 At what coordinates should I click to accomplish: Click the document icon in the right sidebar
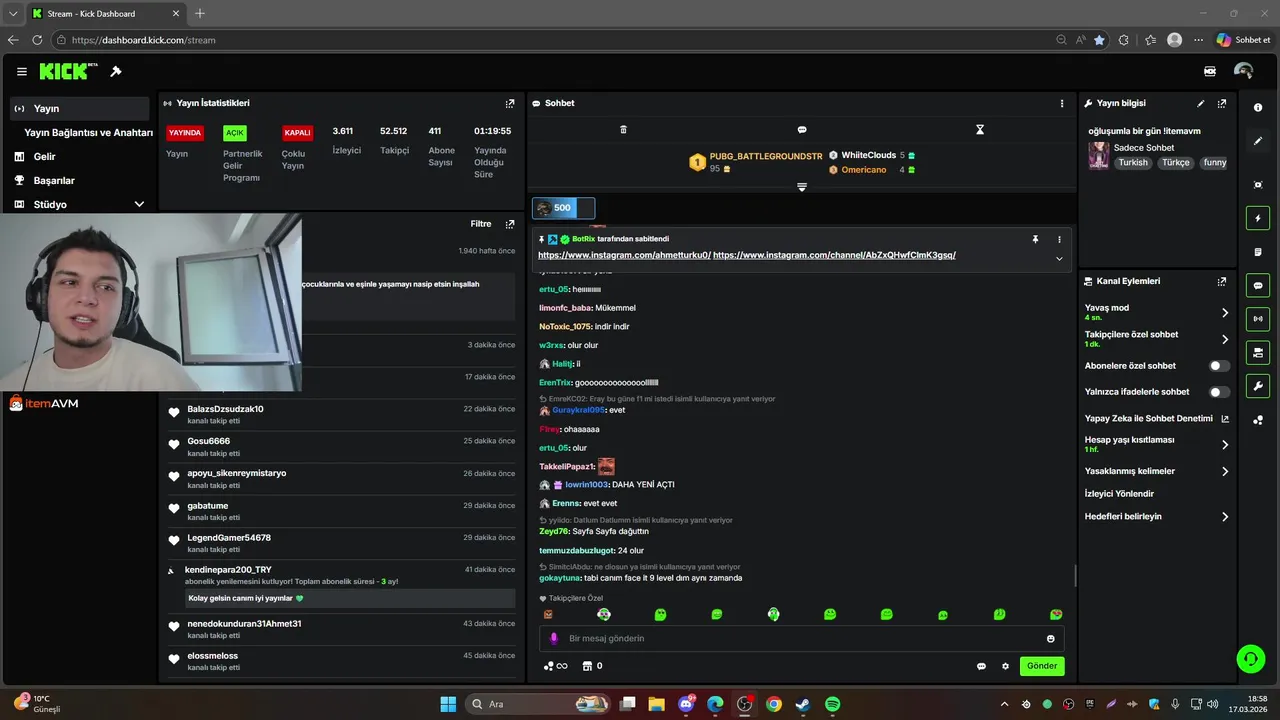[x=1258, y=252]
